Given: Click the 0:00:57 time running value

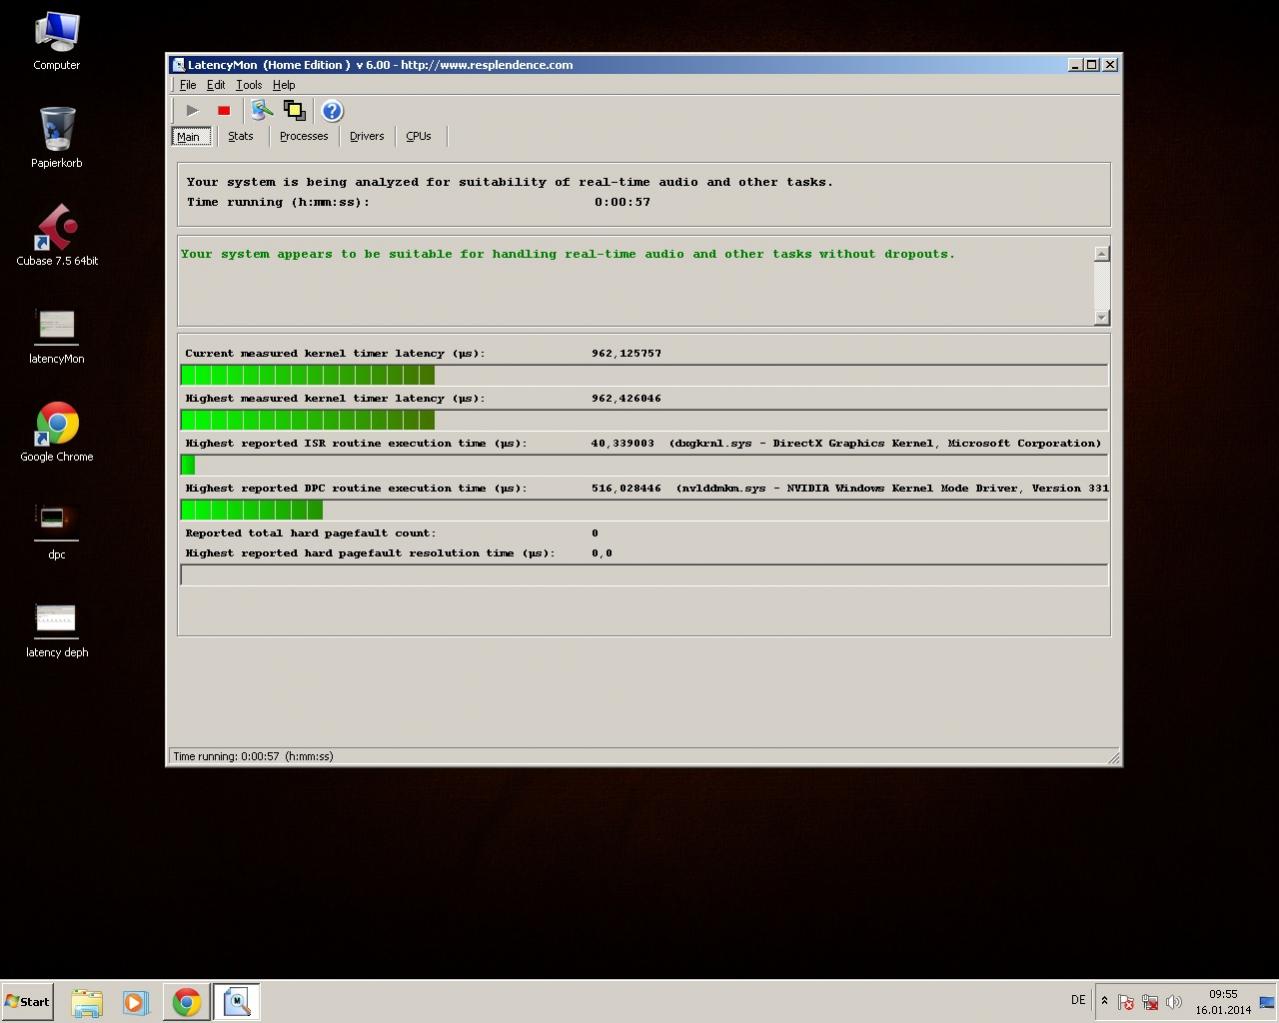Looking at the screenshot, I should tap(622, 202).
